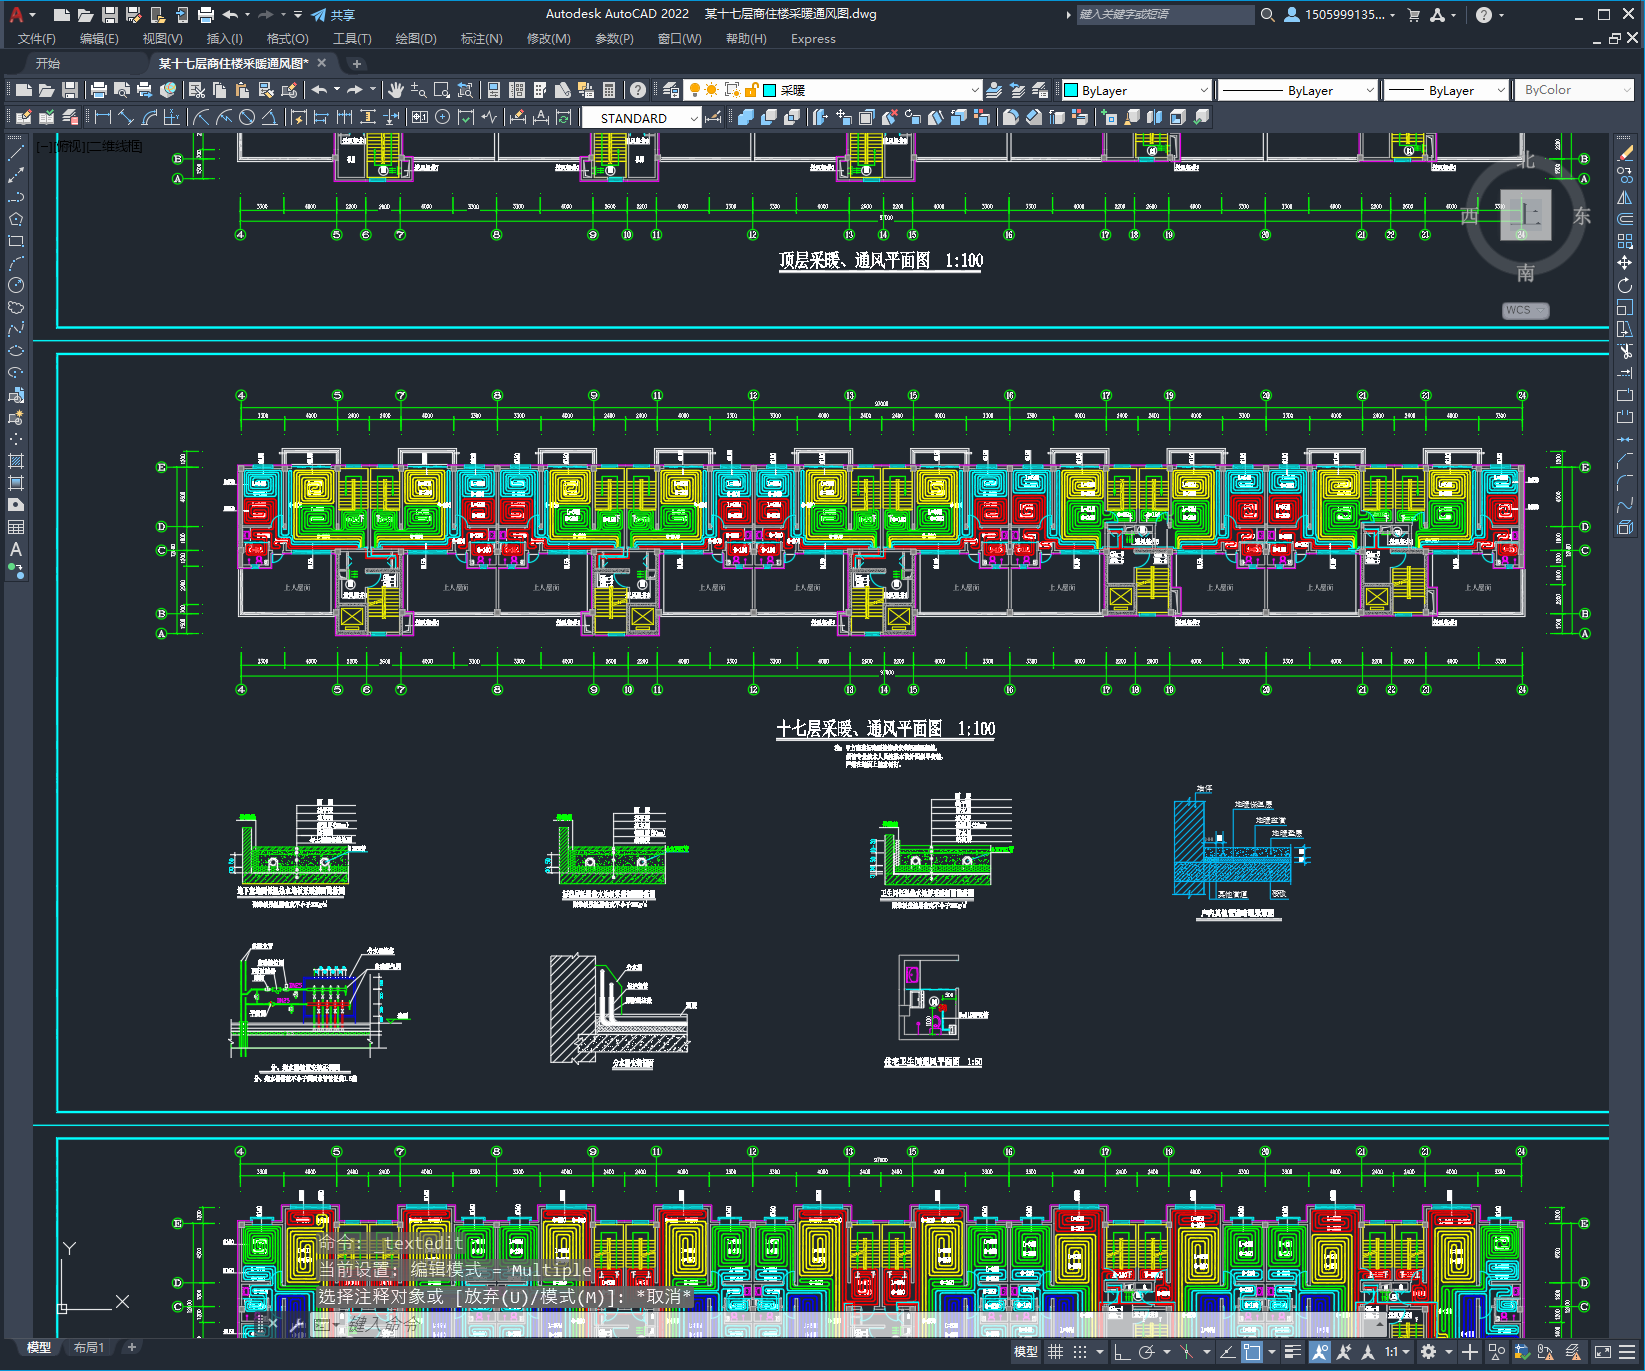Select the Table tool in the Draw toolbar
The height and width of the screenshot is (1371, 1645).
[16, 527]
